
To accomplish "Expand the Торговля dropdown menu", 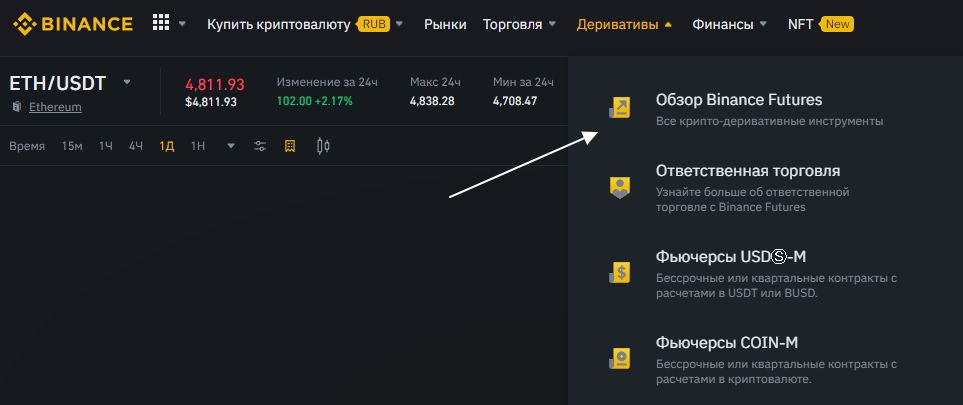I will click(519, 24).
